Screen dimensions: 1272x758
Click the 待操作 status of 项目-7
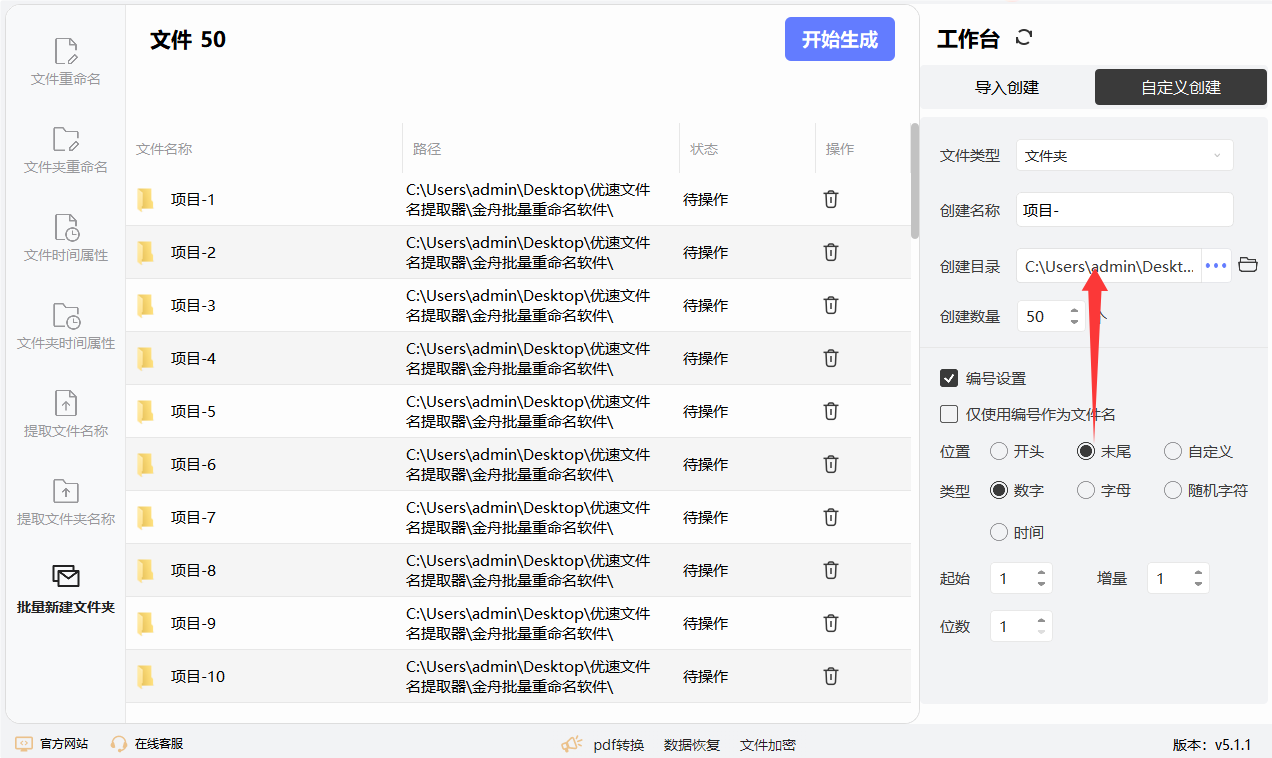coord(706,517)
